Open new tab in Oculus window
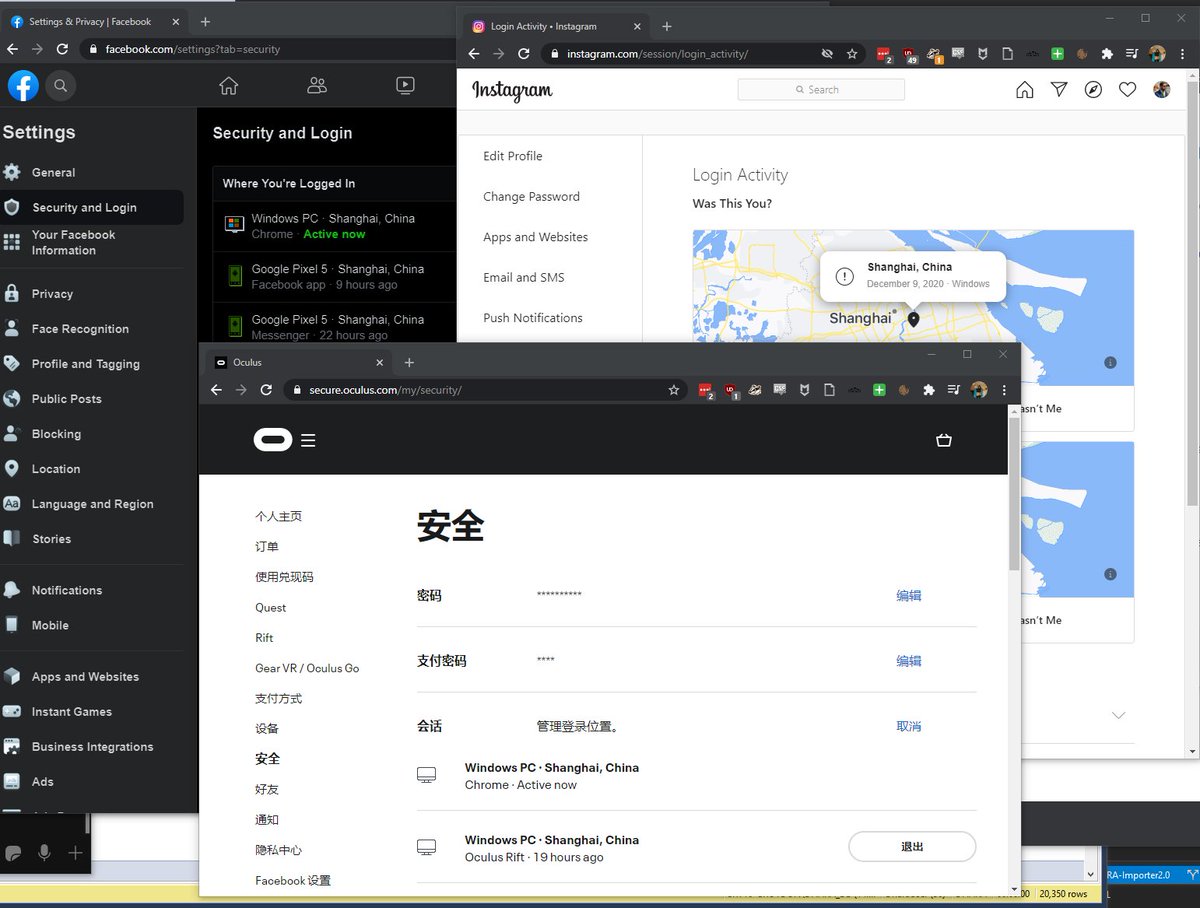The width and height of the screenshot is (1200, 908). (x=409, y=362)
